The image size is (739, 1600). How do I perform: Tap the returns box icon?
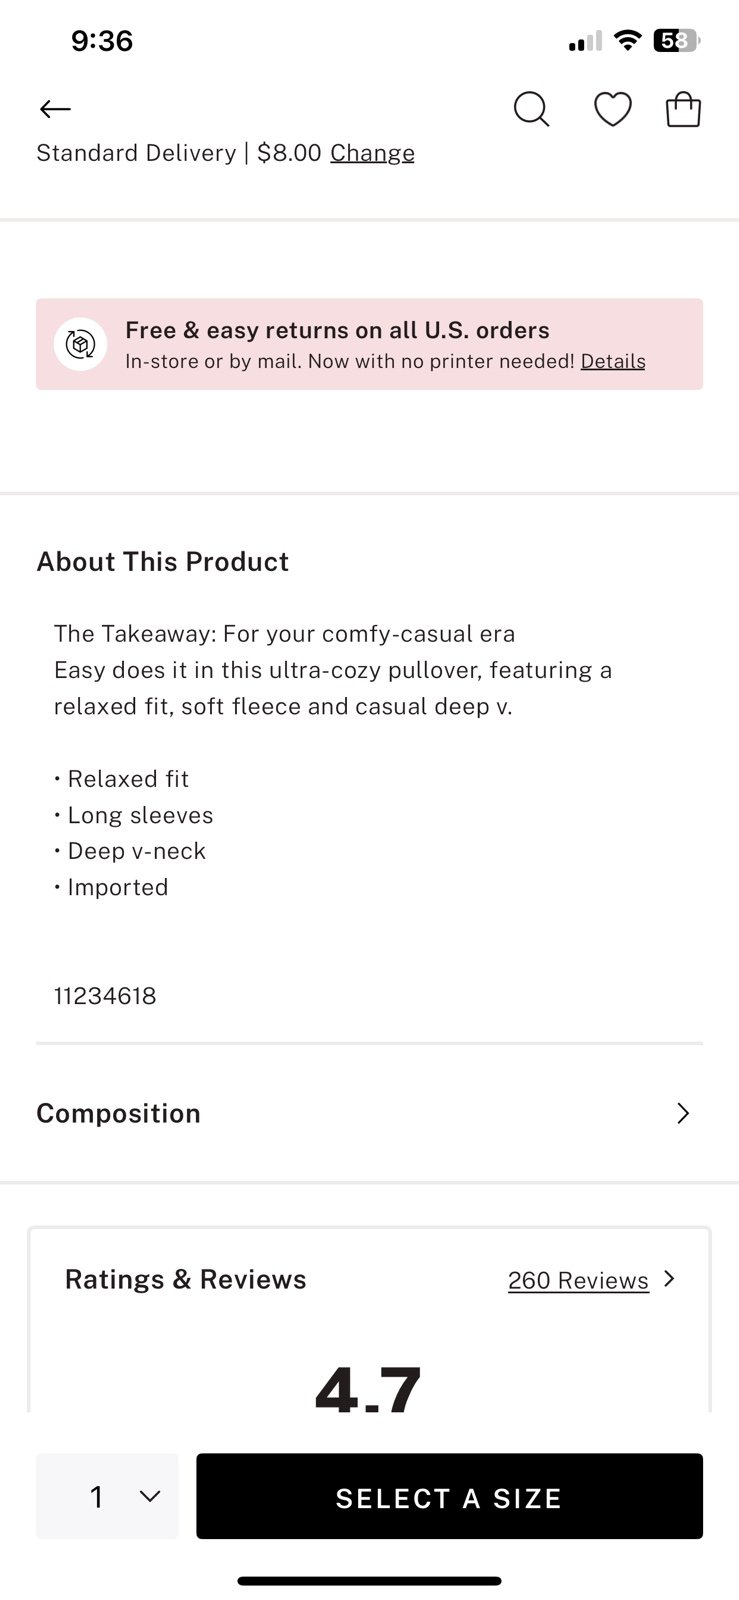tap(80, 344)
